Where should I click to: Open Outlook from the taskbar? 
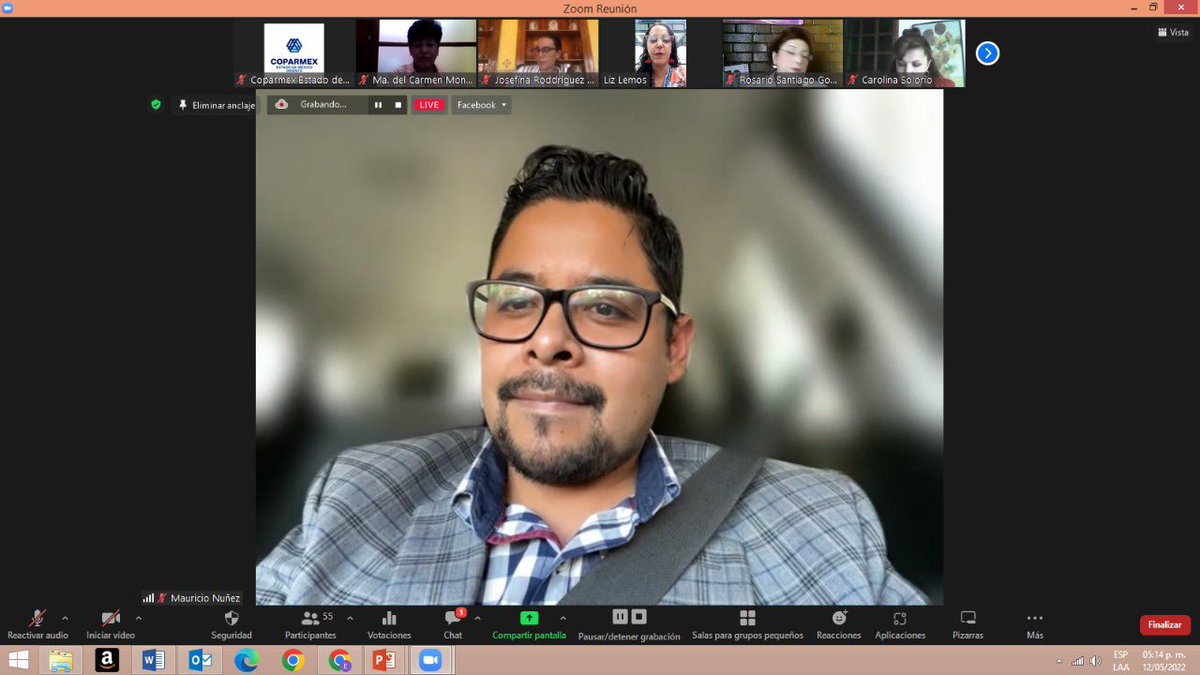coord(200,660)
